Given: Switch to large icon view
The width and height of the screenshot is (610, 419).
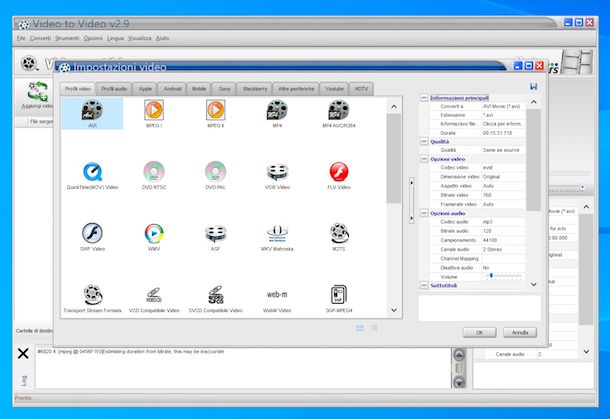Looking at the screenshot, I should click(x=359, y=328).
